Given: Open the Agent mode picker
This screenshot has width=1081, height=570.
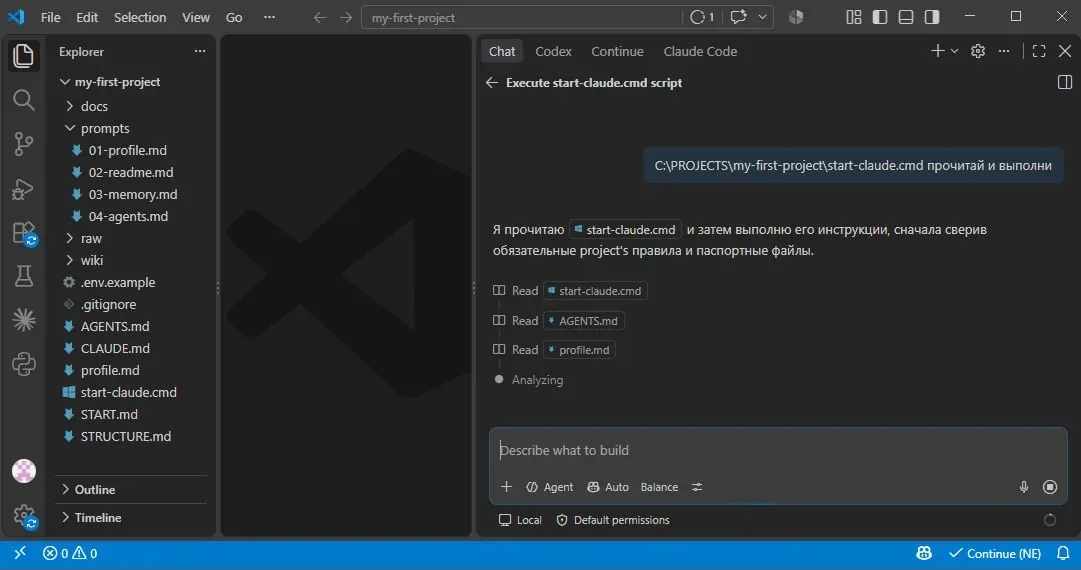Looking at the screenshot, I should [x=549, y=487].
